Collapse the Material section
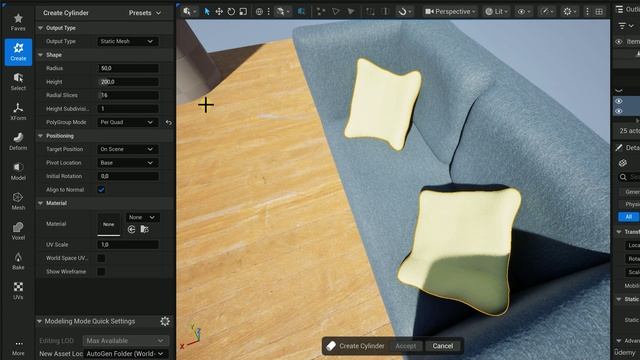Screen dimensions: 640x360 40,203
